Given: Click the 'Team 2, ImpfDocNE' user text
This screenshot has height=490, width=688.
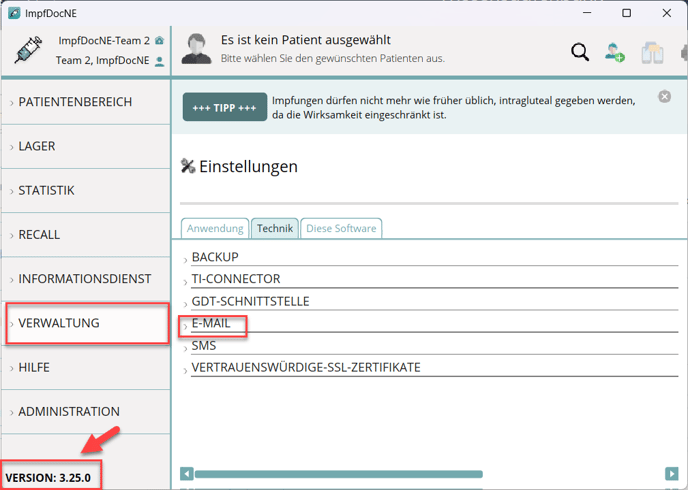Looking at the screenshot, I should pyautogui.click(x=102, y=61).
